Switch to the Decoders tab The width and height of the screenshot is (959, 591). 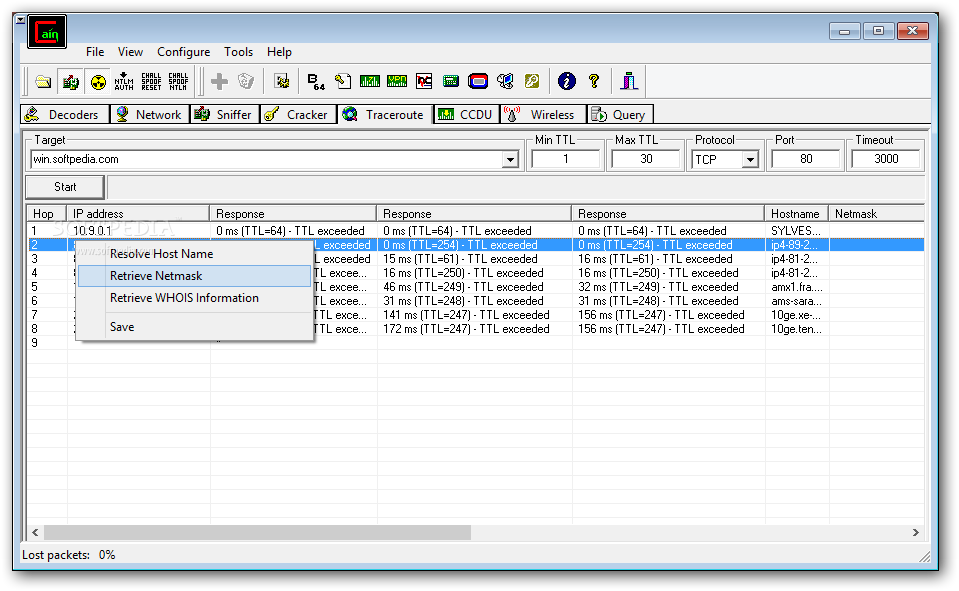pyautogui.click(x=65, y=114)
